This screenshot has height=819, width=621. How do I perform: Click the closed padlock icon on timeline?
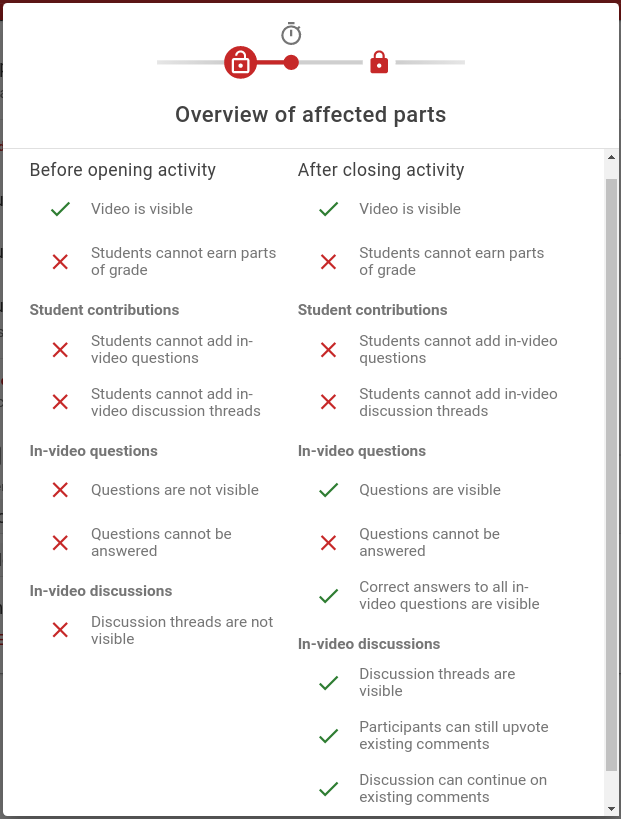[379, 62]
